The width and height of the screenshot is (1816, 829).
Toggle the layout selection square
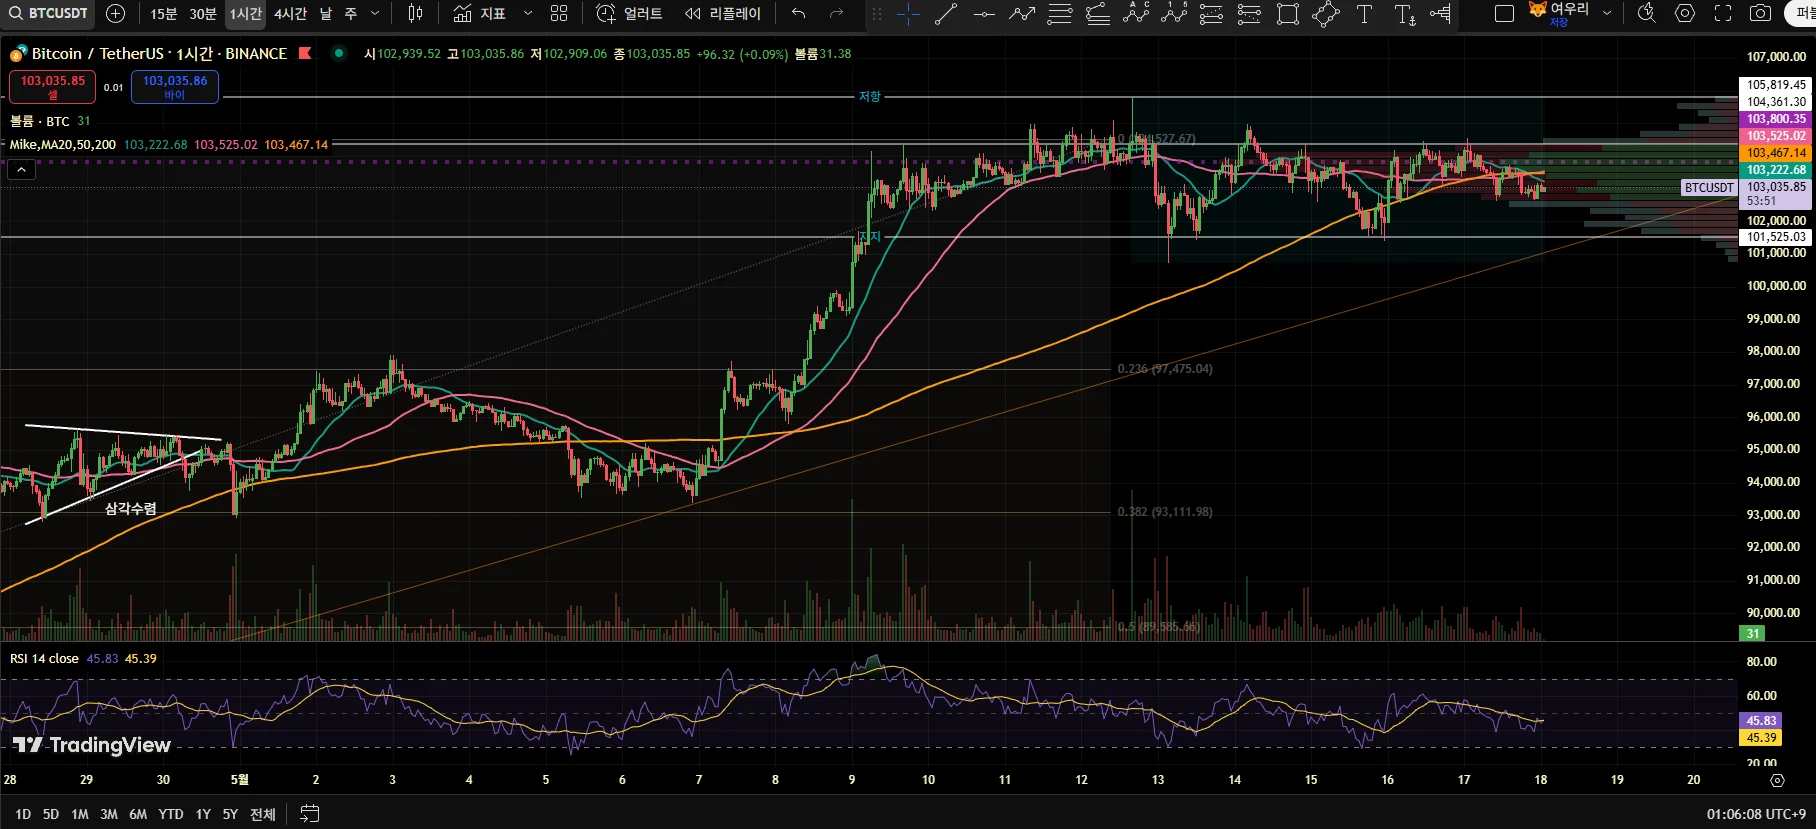click(1504, 14)
